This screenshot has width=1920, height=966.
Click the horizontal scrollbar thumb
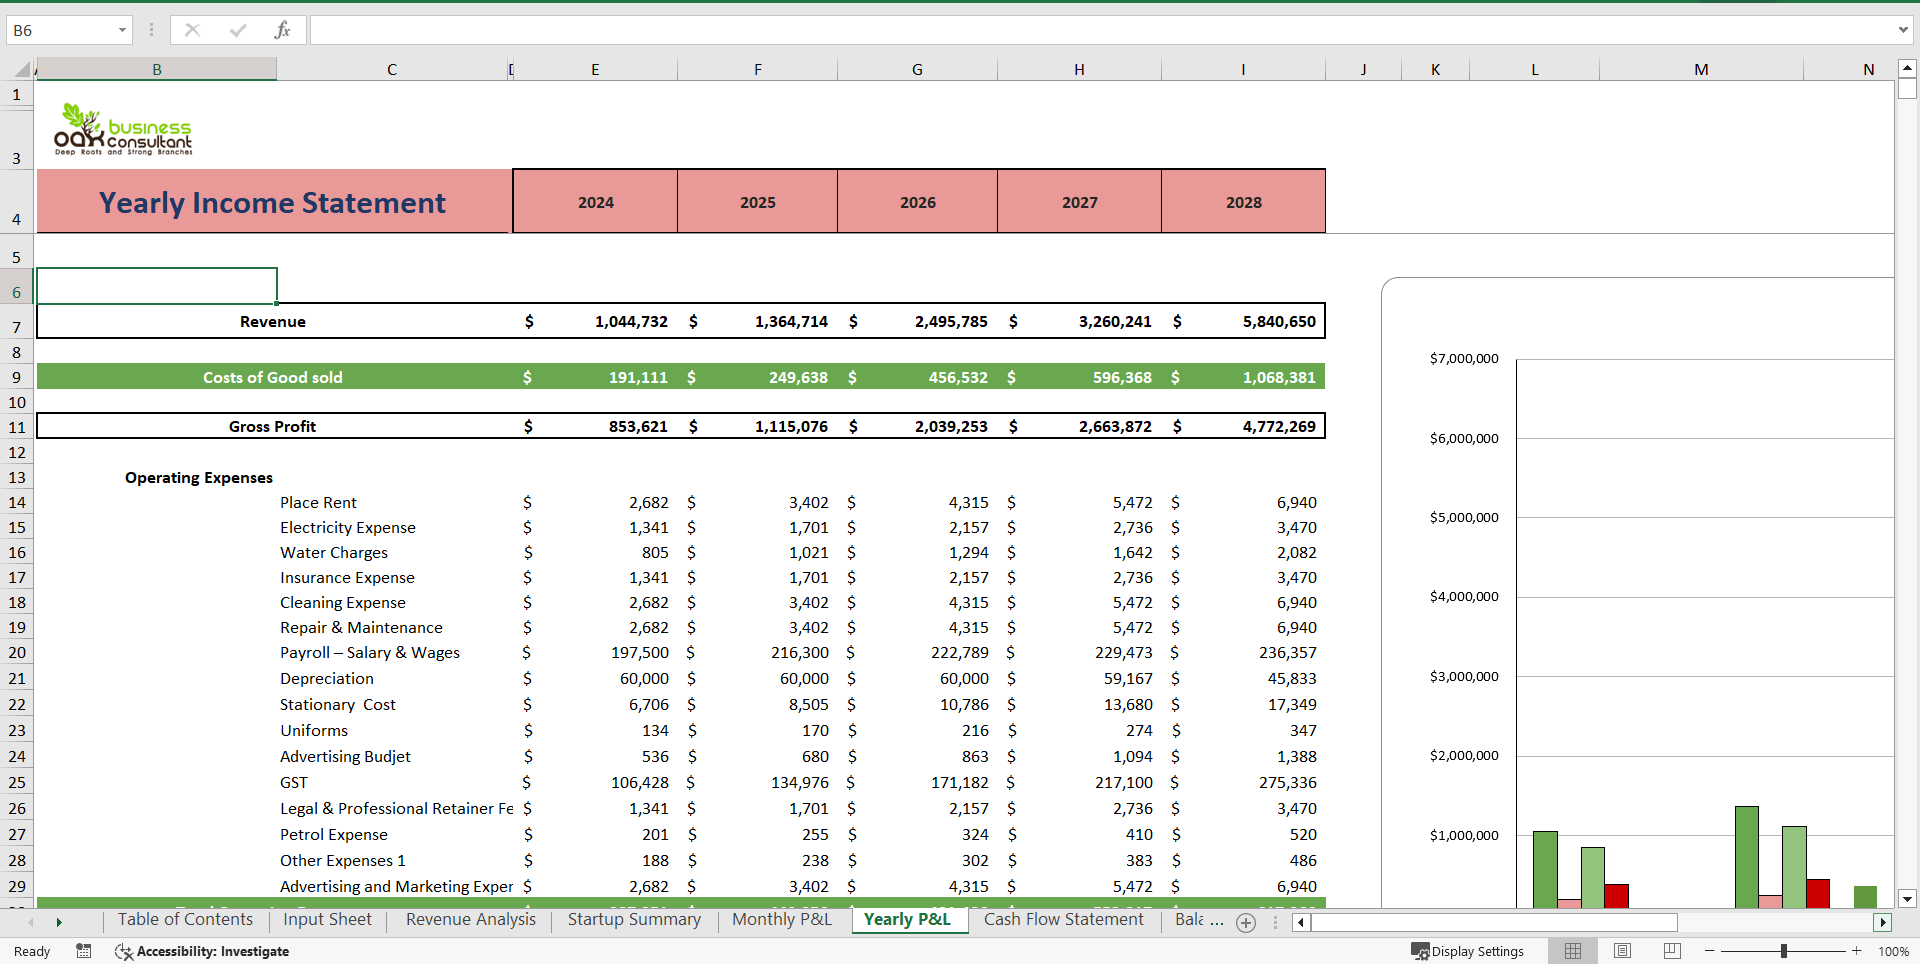[x=1494, y=922]
